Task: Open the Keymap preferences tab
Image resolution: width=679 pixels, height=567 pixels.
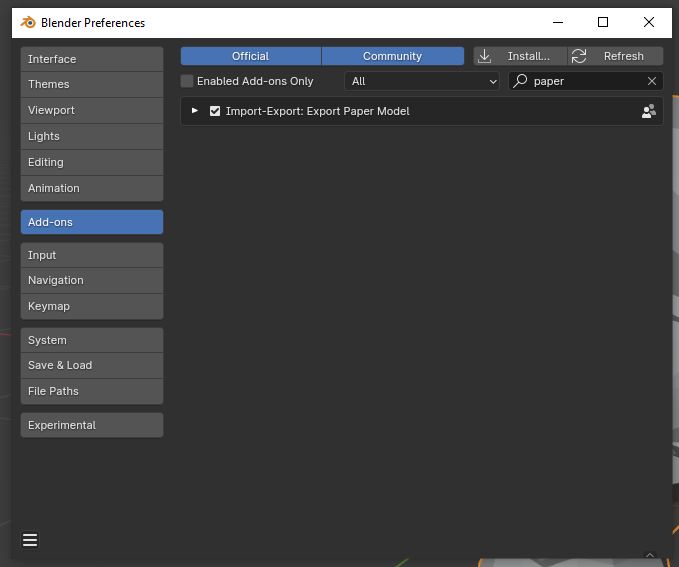Action: pyautogui.click(x=92, y=306)
